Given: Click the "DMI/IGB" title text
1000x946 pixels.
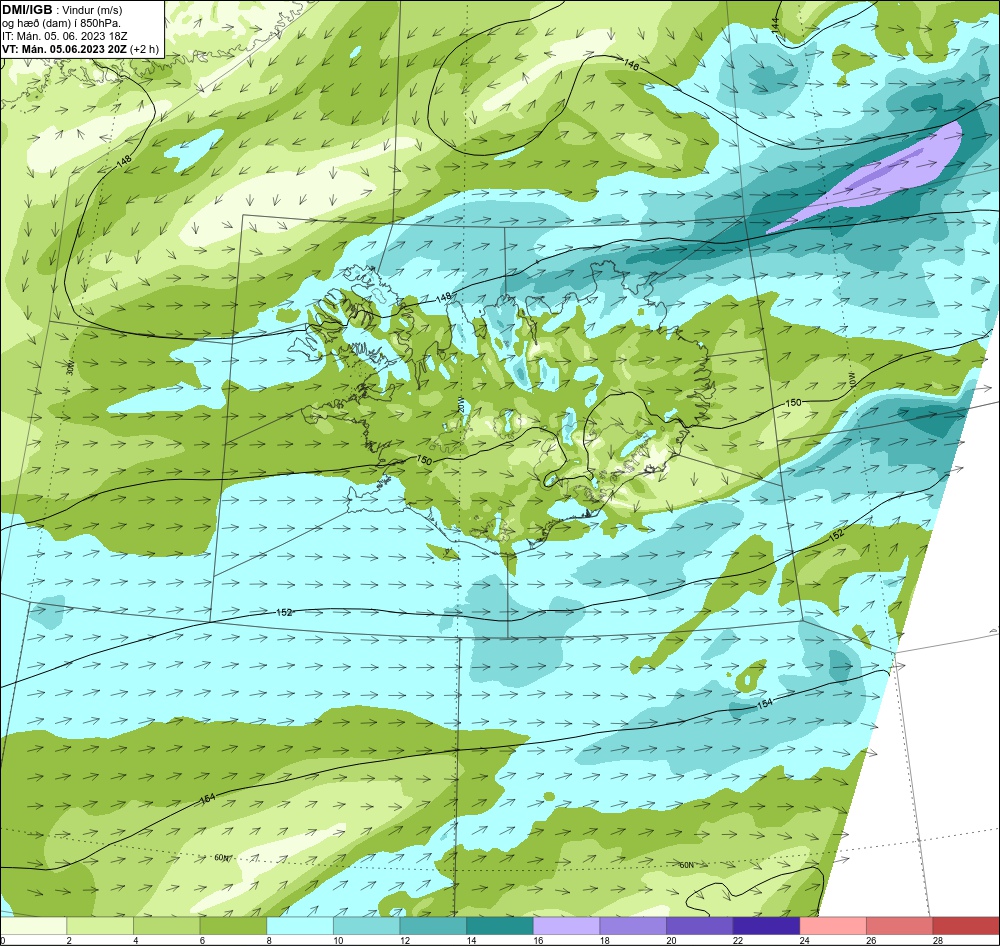Looking at the screenshot, I should point(27,10).
